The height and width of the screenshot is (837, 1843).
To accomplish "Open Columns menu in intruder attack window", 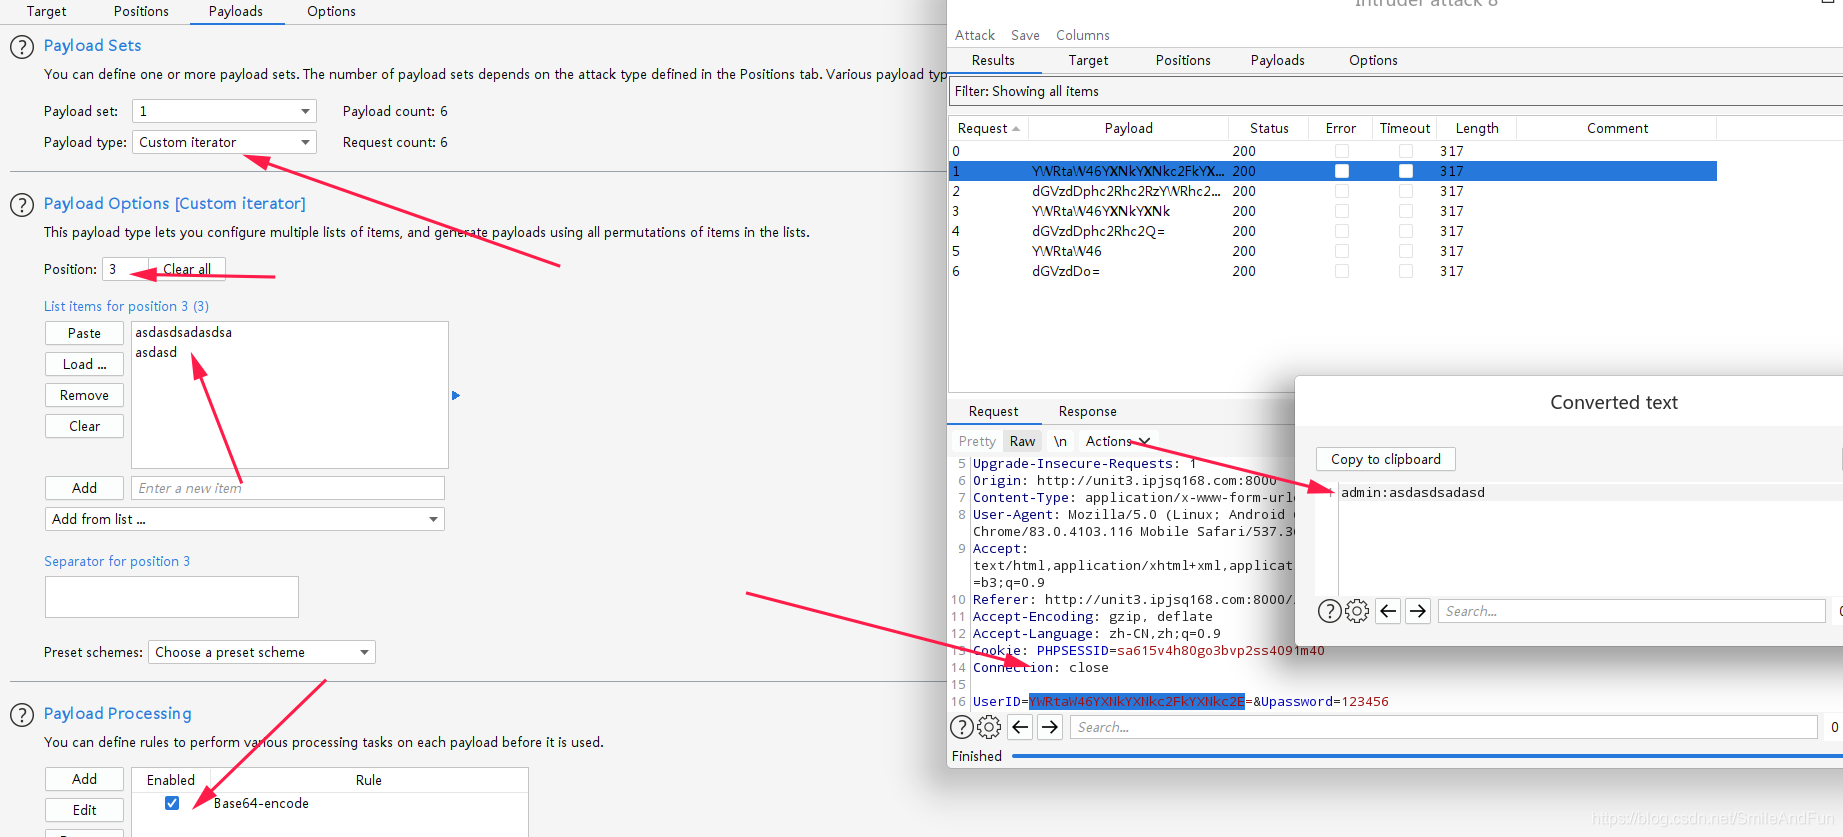I will [x=1083, y=35].
